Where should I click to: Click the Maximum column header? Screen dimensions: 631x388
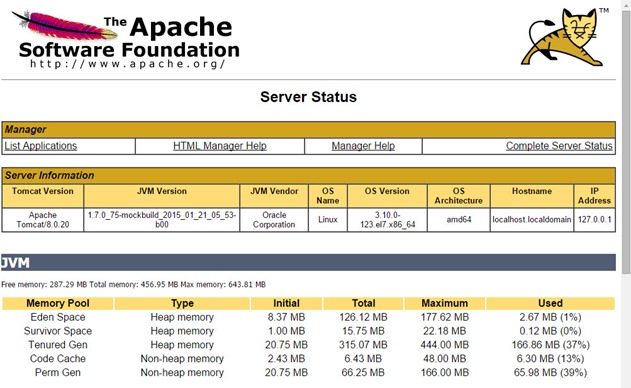pyautogui.click(x=445, y=303)
